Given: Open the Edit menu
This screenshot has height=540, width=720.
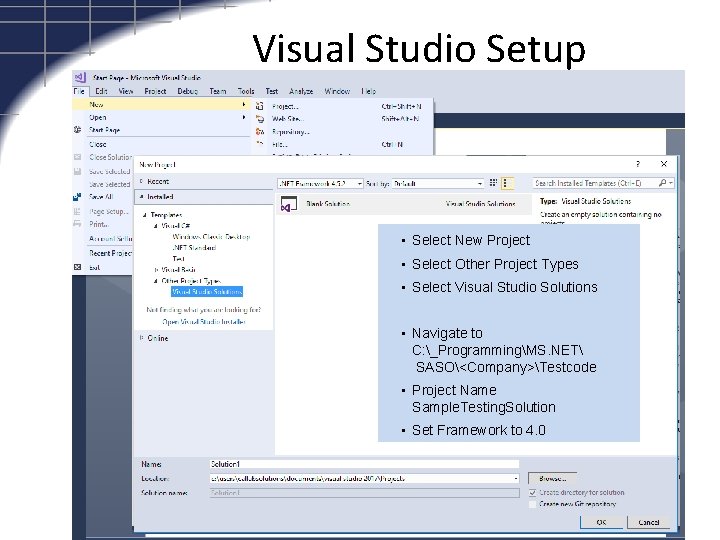Looking at the screenshot, I should (101, 91).
